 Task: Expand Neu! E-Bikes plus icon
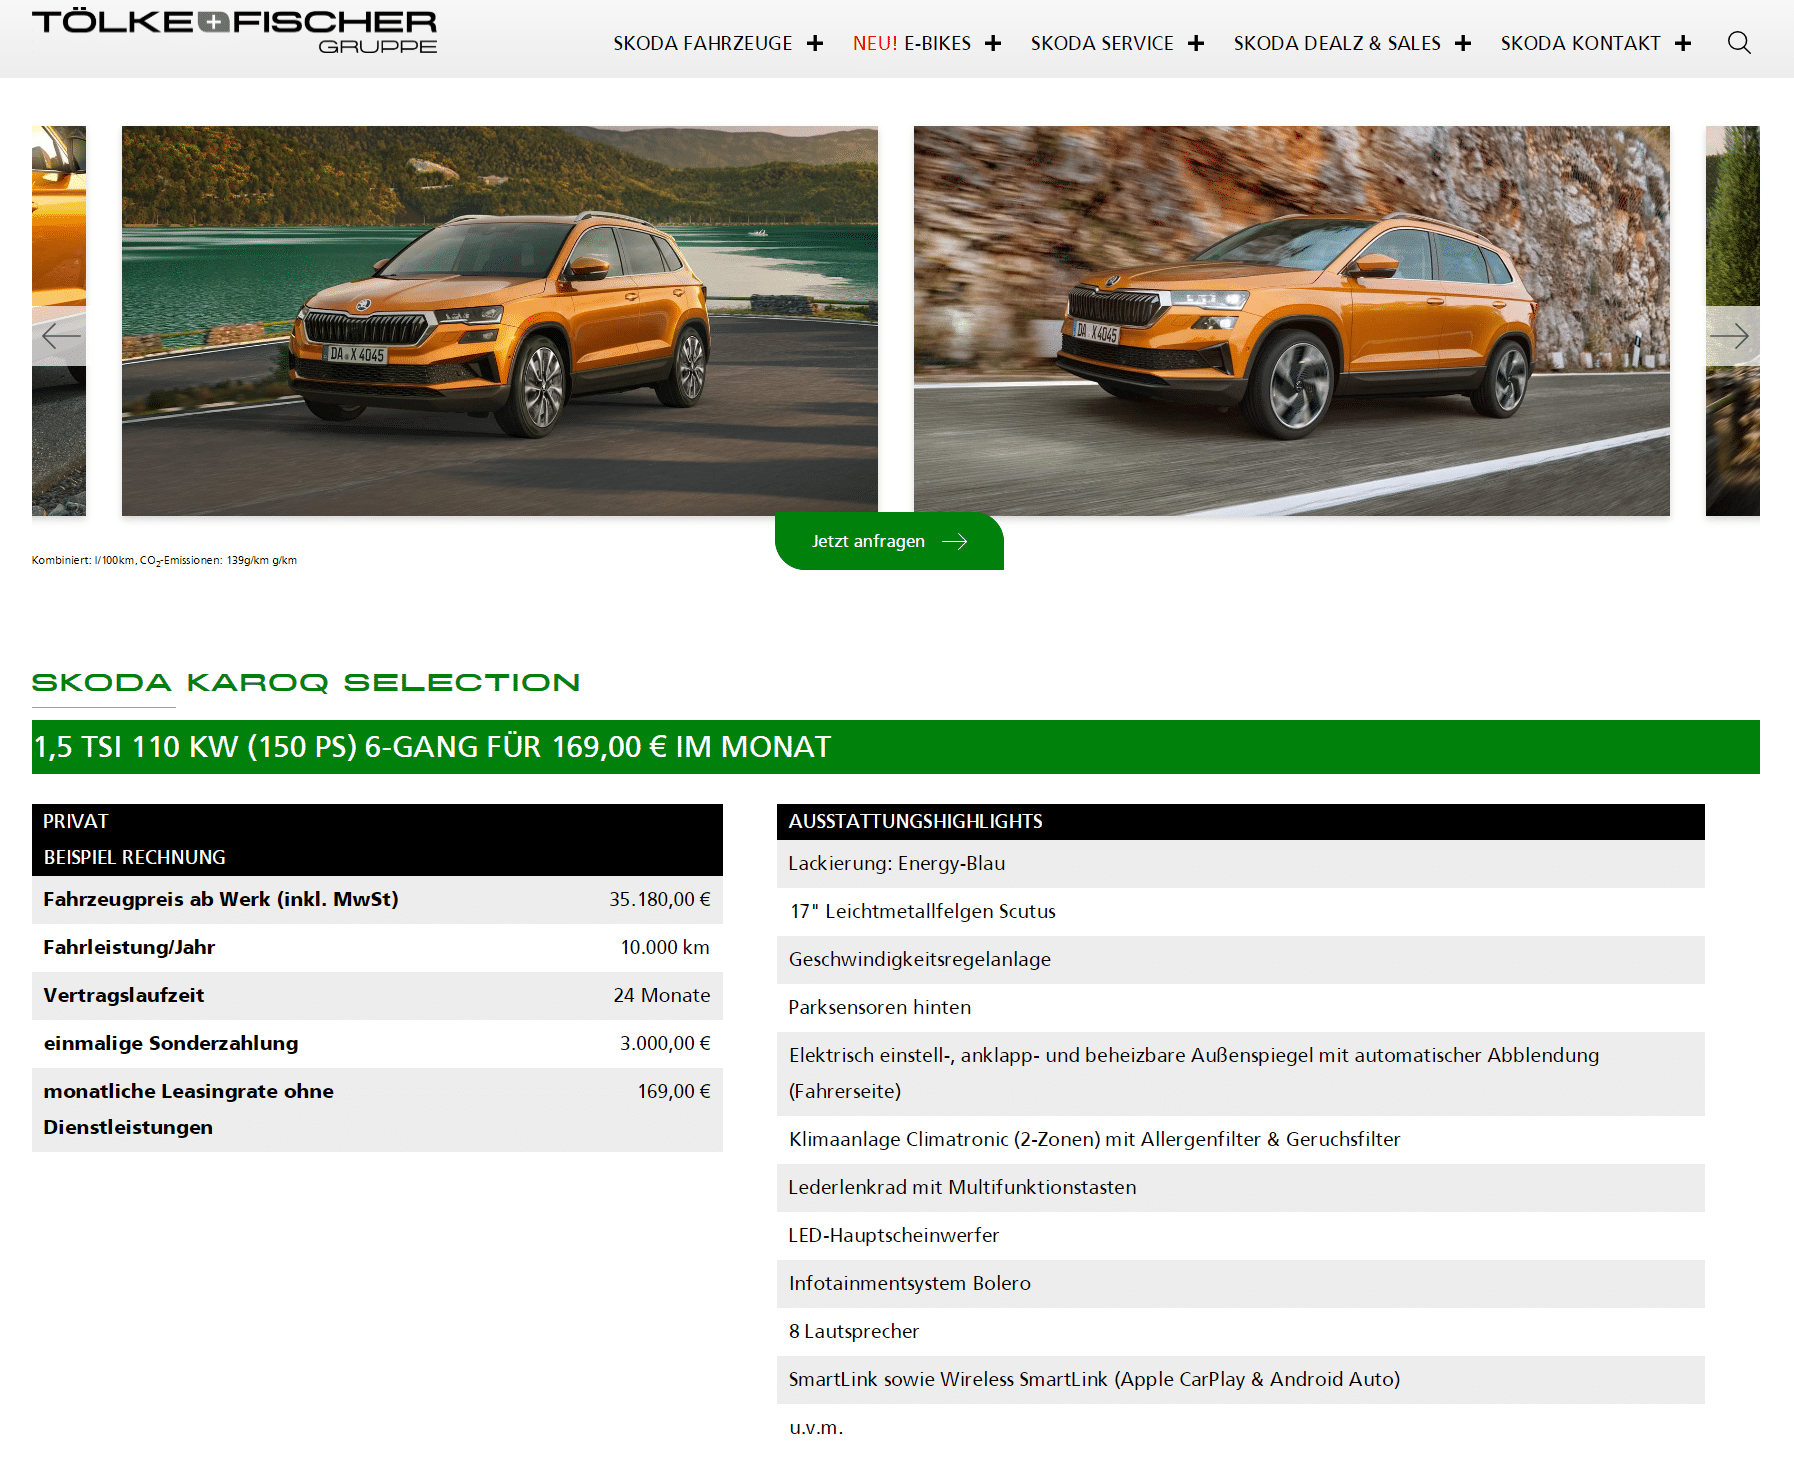coord(993,43)
